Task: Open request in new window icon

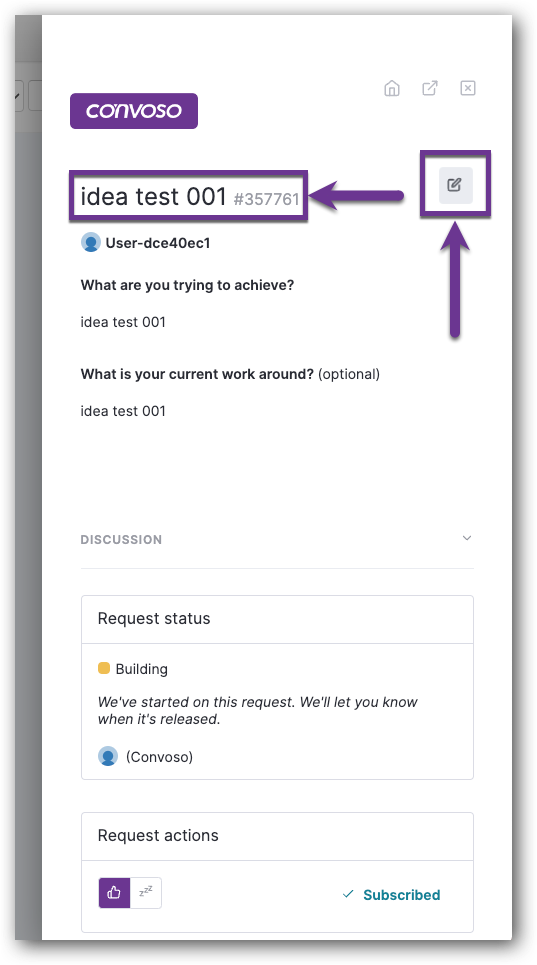Action: pos(430,88)
